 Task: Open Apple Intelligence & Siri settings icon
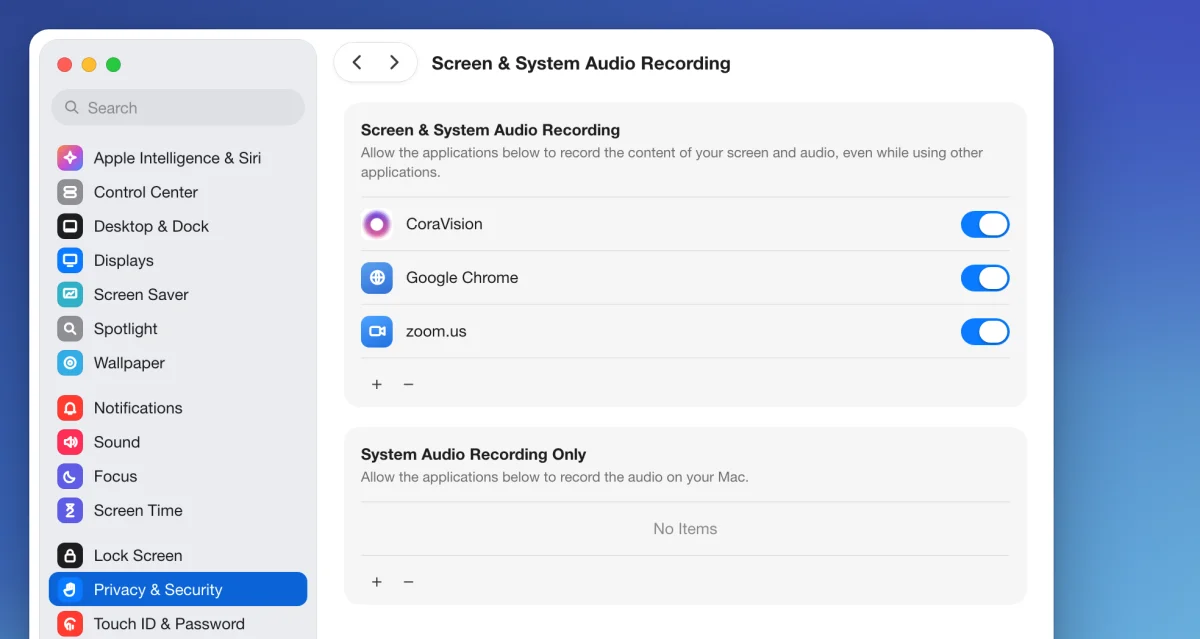70,158
